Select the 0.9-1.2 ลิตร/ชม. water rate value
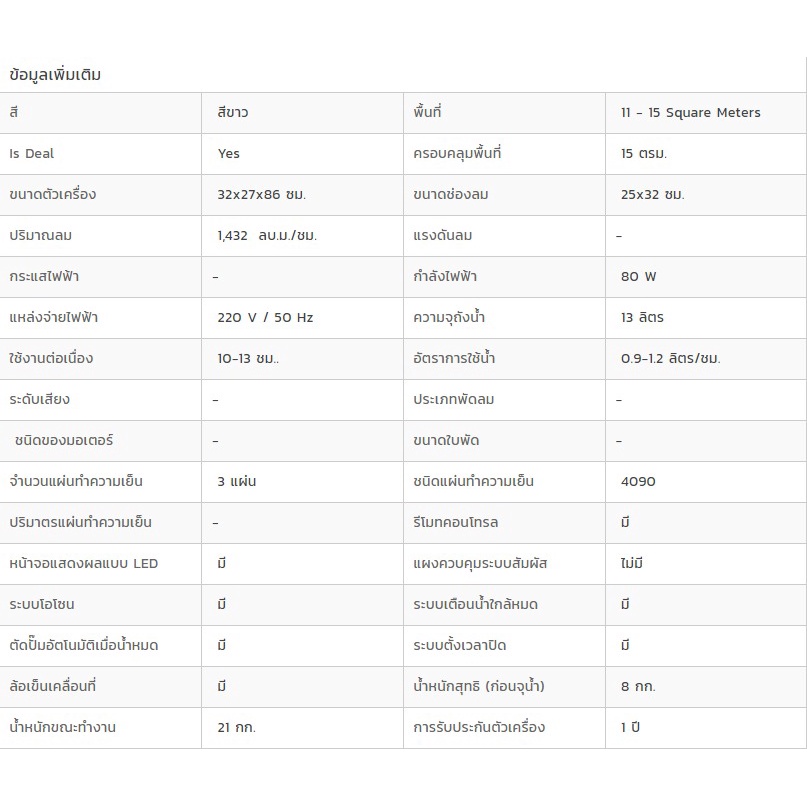 (x=670, y=359)
